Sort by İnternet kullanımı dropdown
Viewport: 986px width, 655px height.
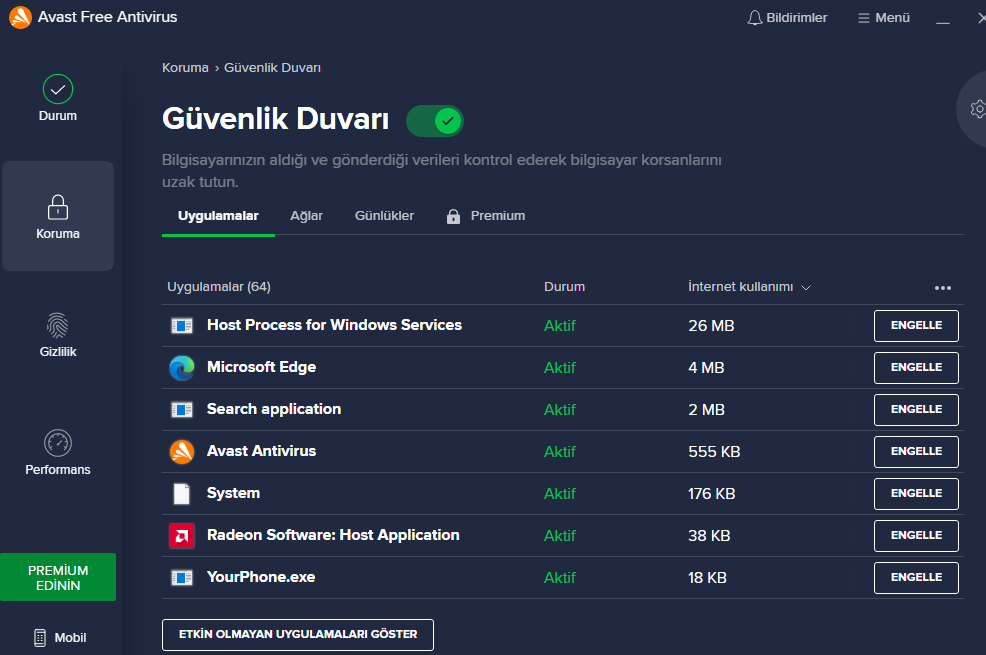749,287
